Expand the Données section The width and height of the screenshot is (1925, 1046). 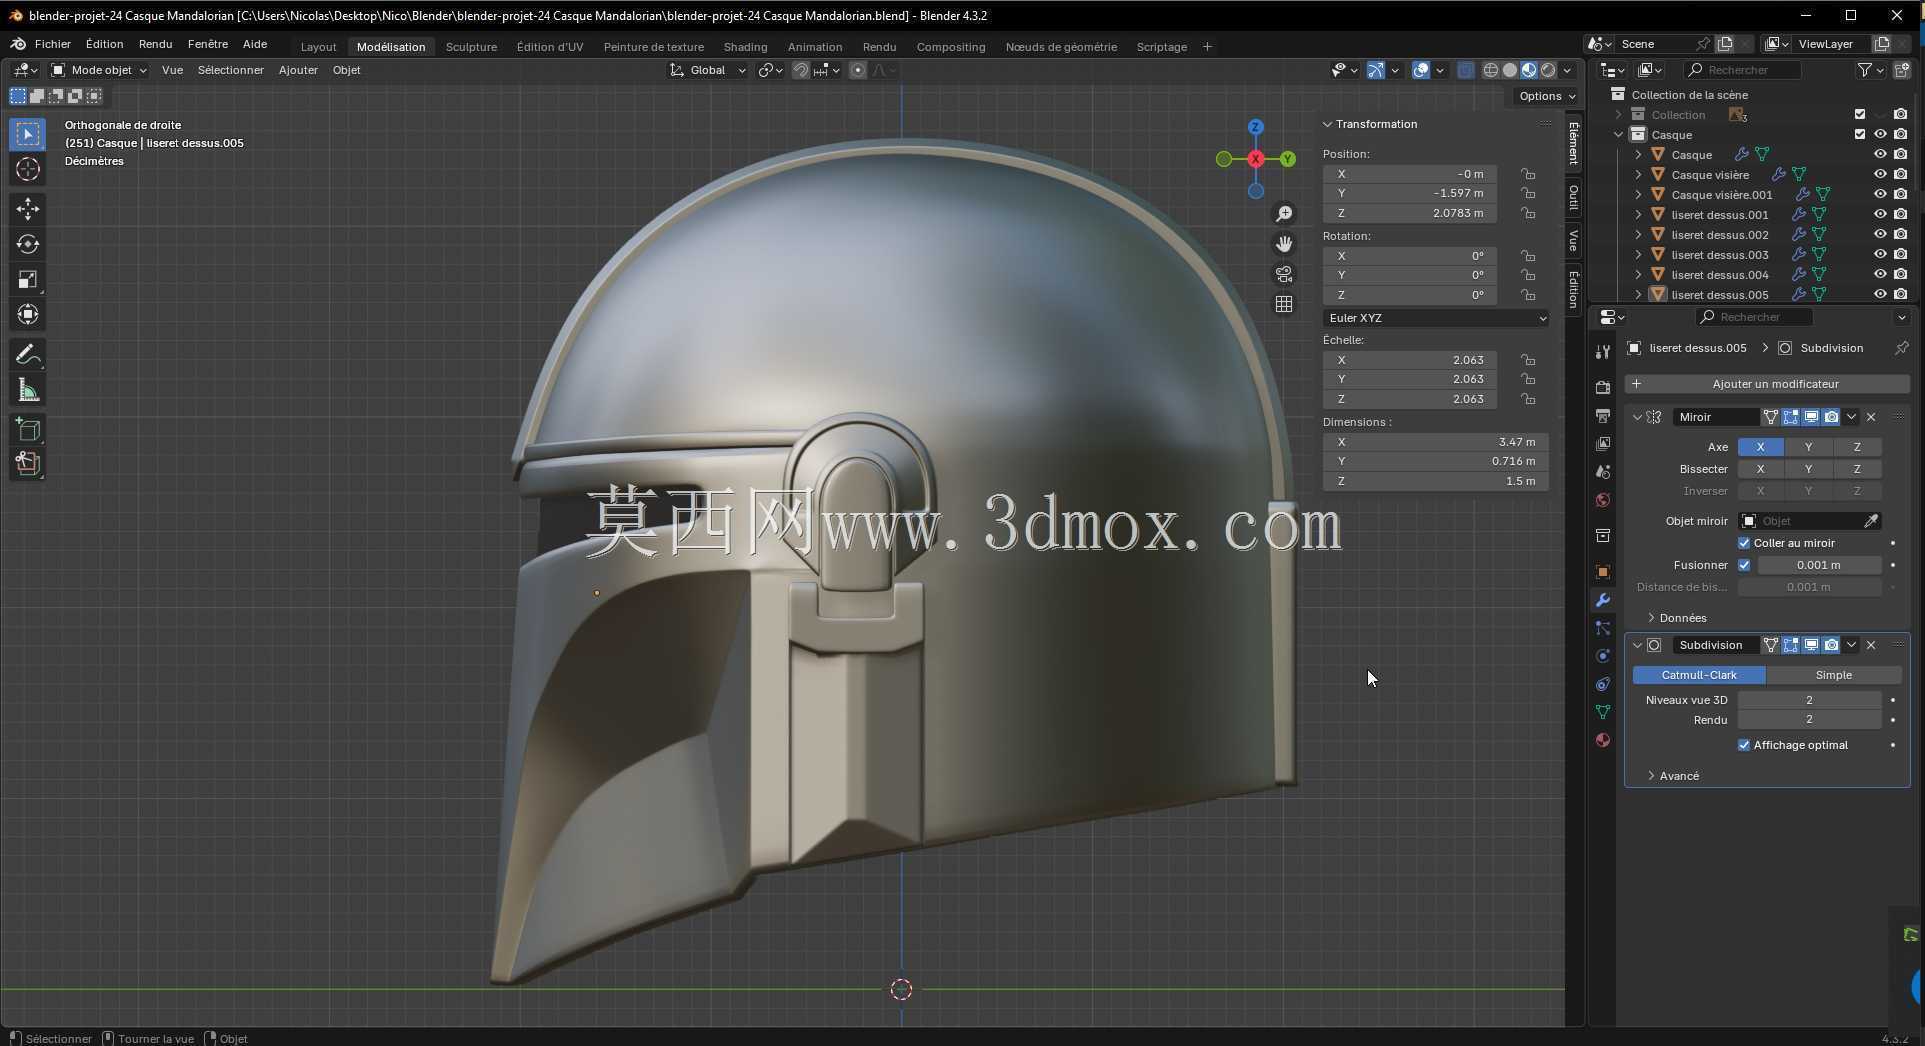pos(1676,618)
